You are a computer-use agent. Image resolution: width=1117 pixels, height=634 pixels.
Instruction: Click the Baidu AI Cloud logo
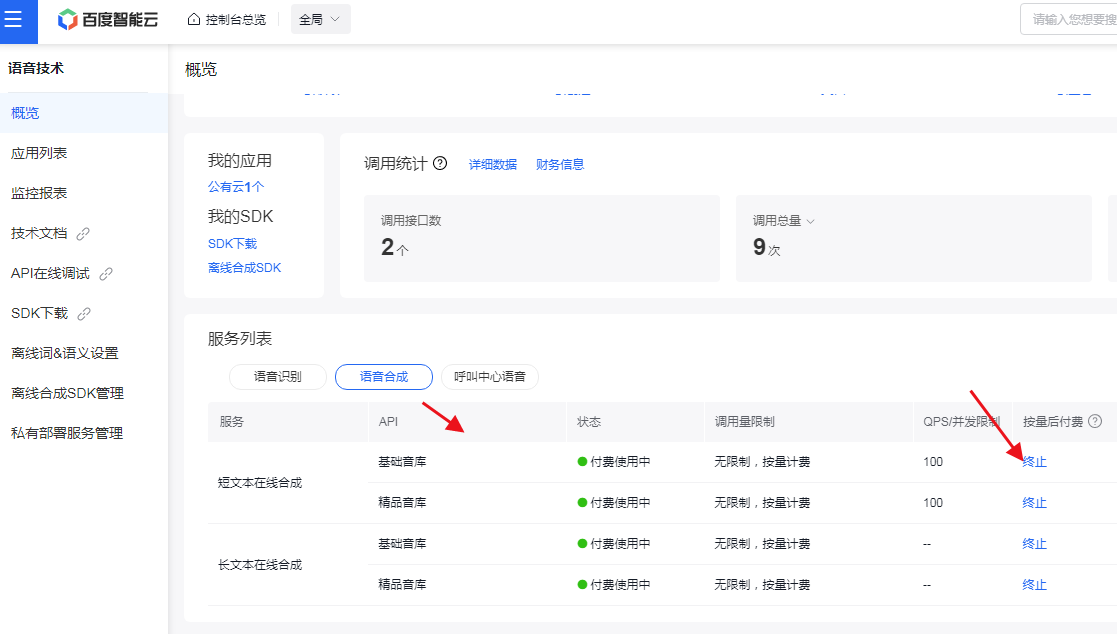click(x=108, y=20)
